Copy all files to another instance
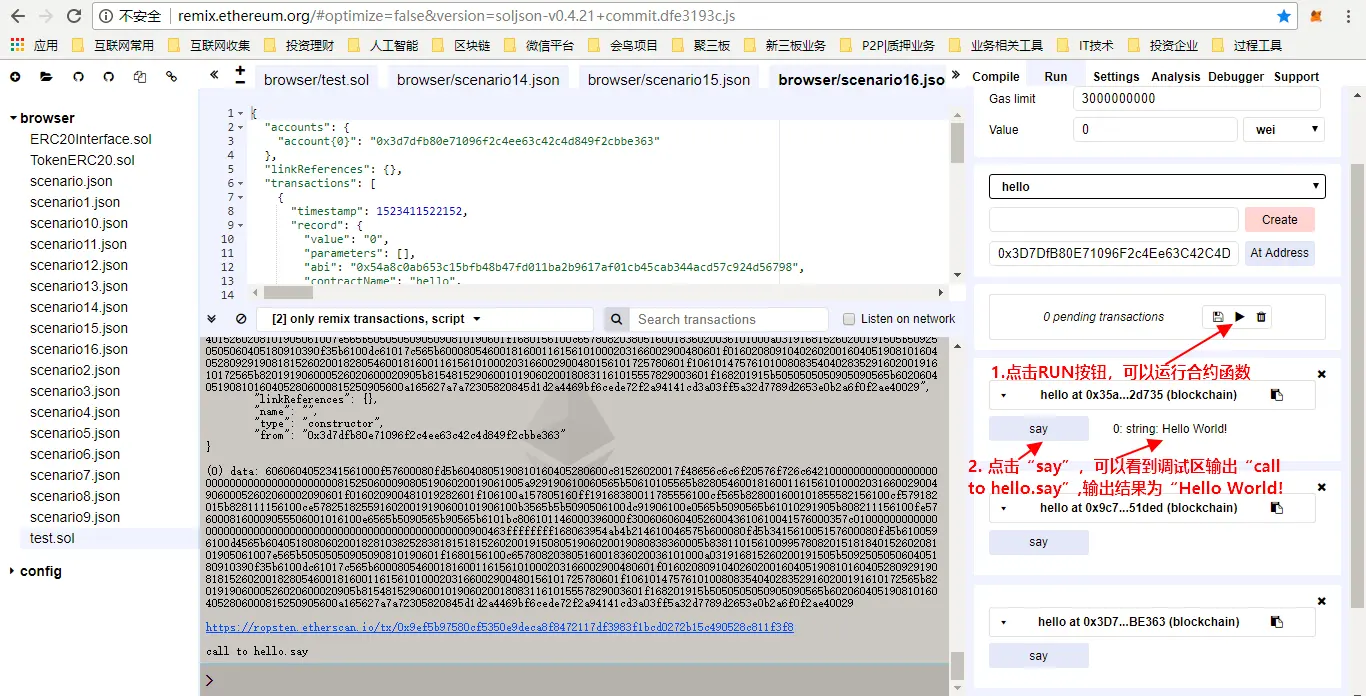Screen dimensions: 1366x696 tap(140, 77)
